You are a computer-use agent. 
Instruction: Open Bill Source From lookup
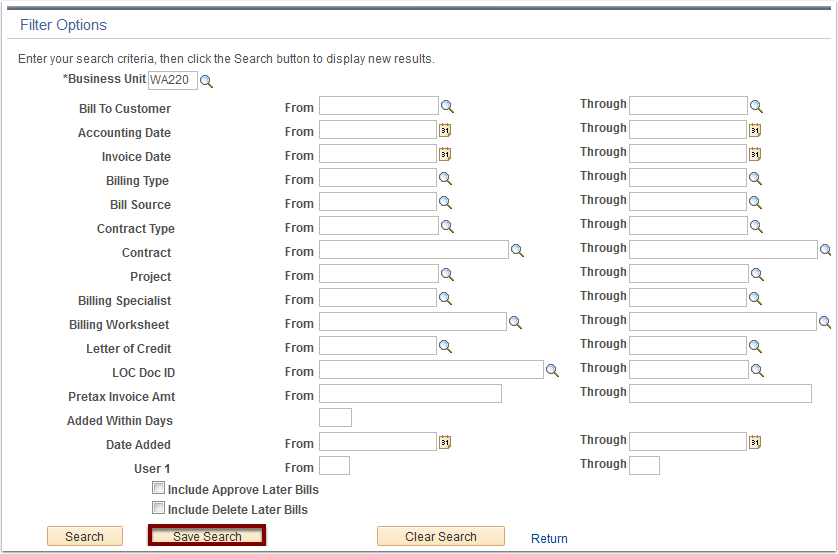[445, 202]
